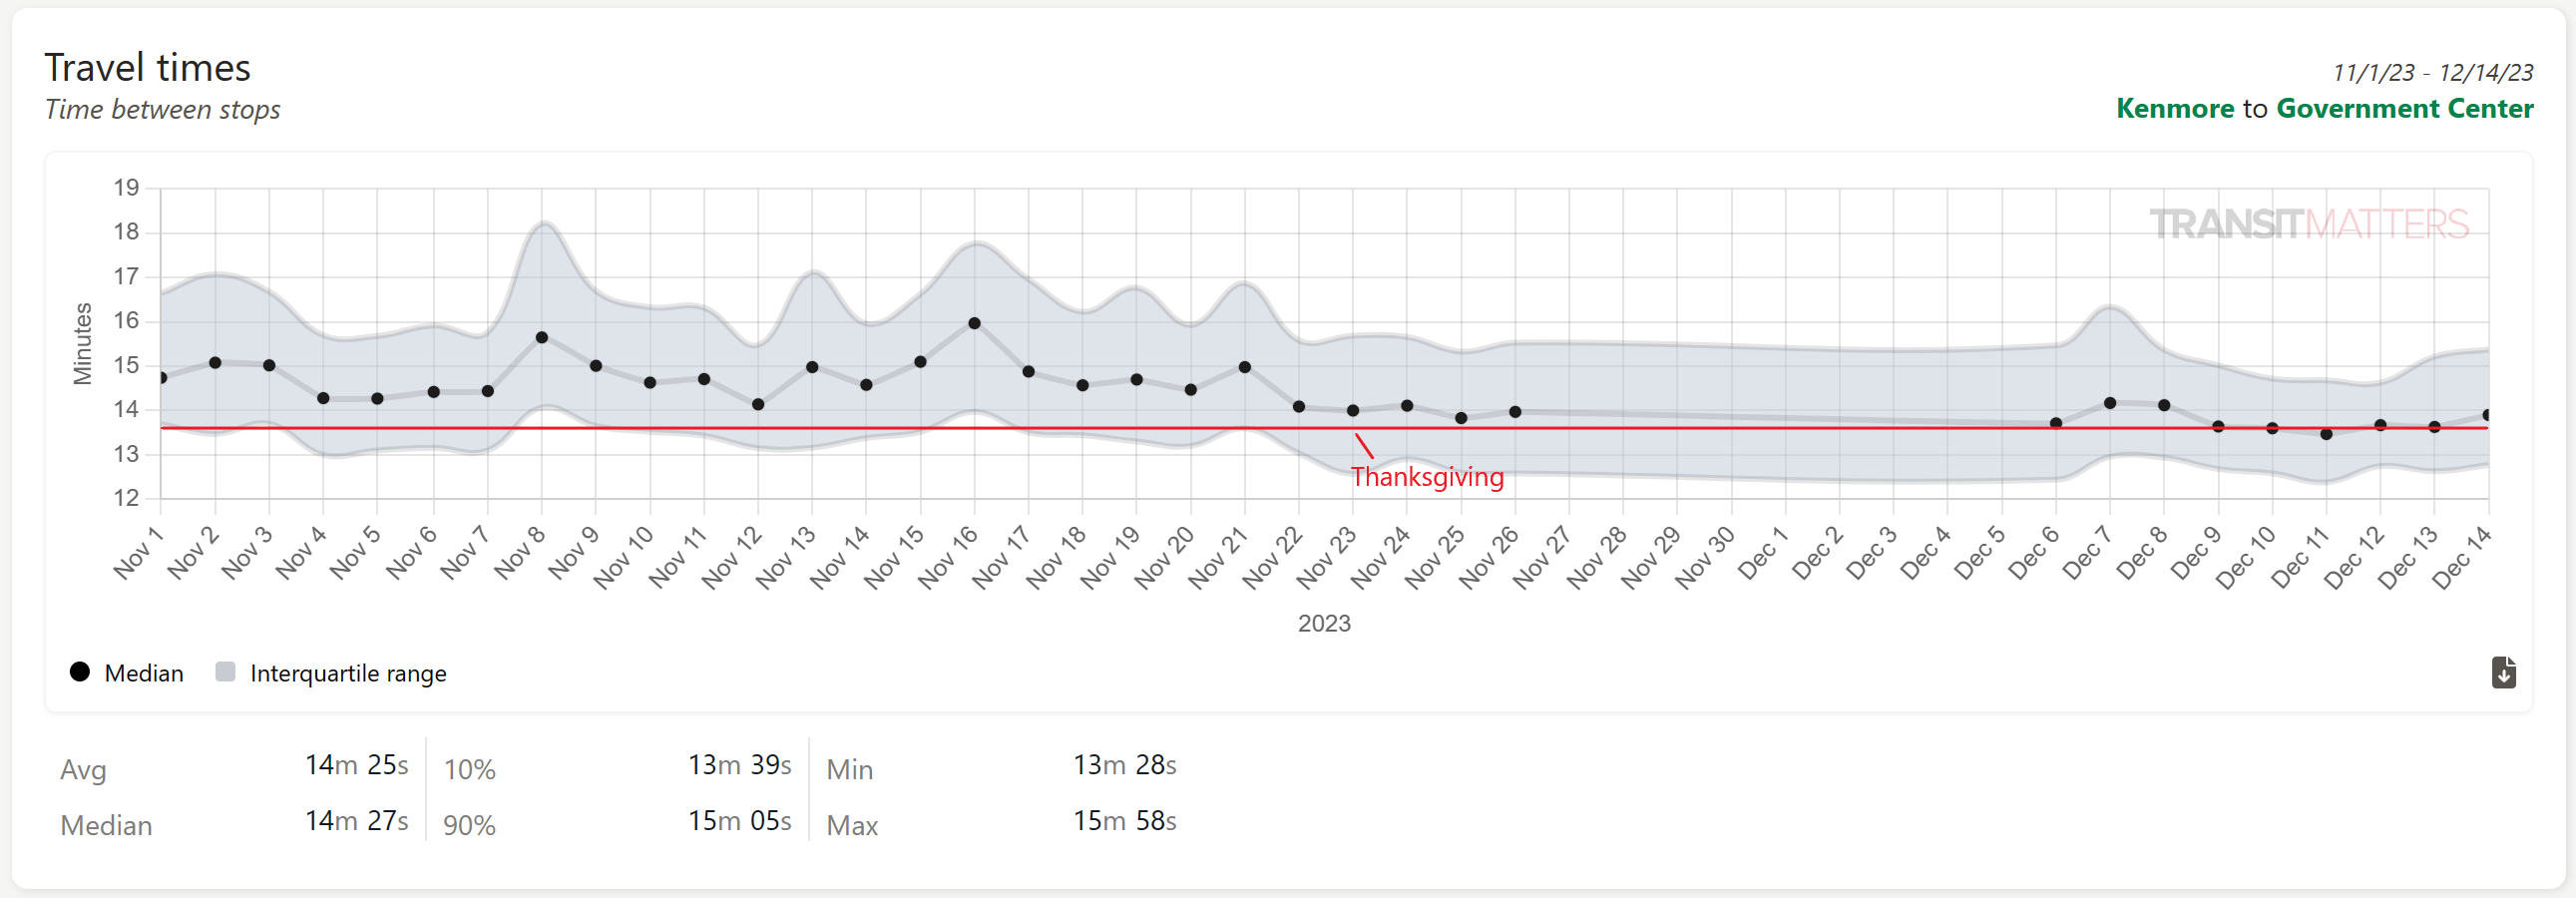The image size is (2576, 898).
Task: Click the download data icon
Action: tap(2503, 672)
